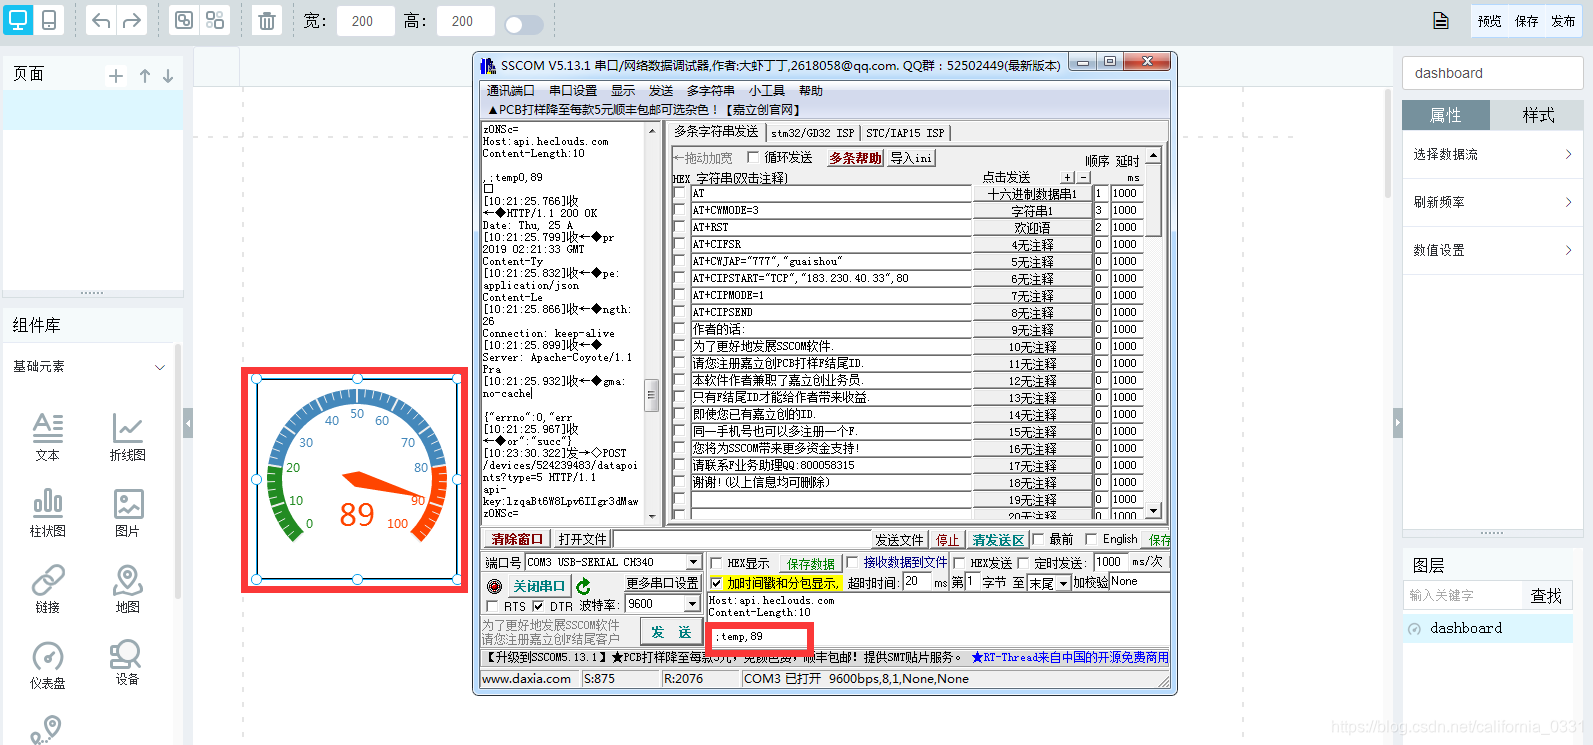Screen dimensions: 1593x745
Task: Select the gauge widget on canvas
Action: tap(357, 479)
